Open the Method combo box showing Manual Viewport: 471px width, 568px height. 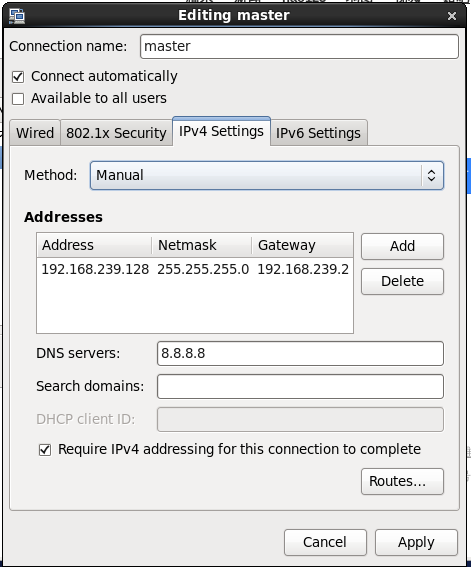tap(267, 175)
